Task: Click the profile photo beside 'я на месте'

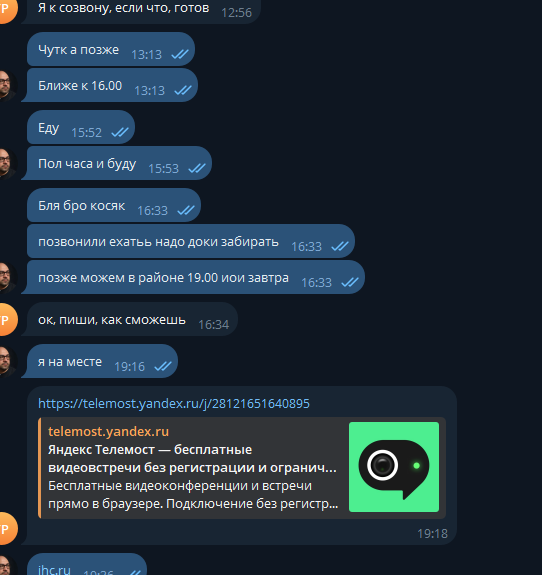Action: tap(7, 361)
